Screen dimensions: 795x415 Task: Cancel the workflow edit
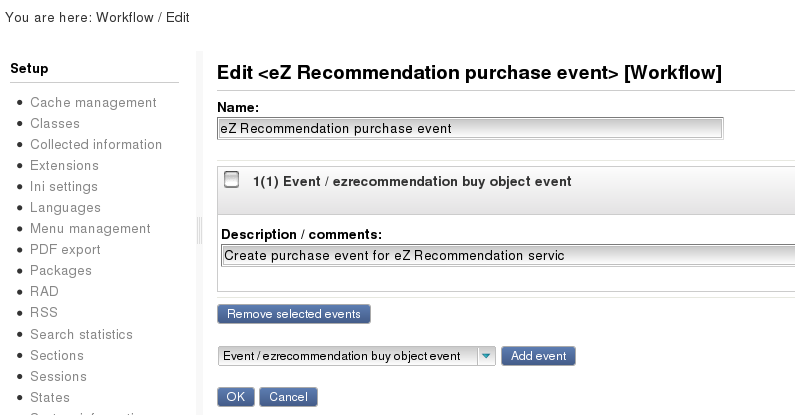288,397
